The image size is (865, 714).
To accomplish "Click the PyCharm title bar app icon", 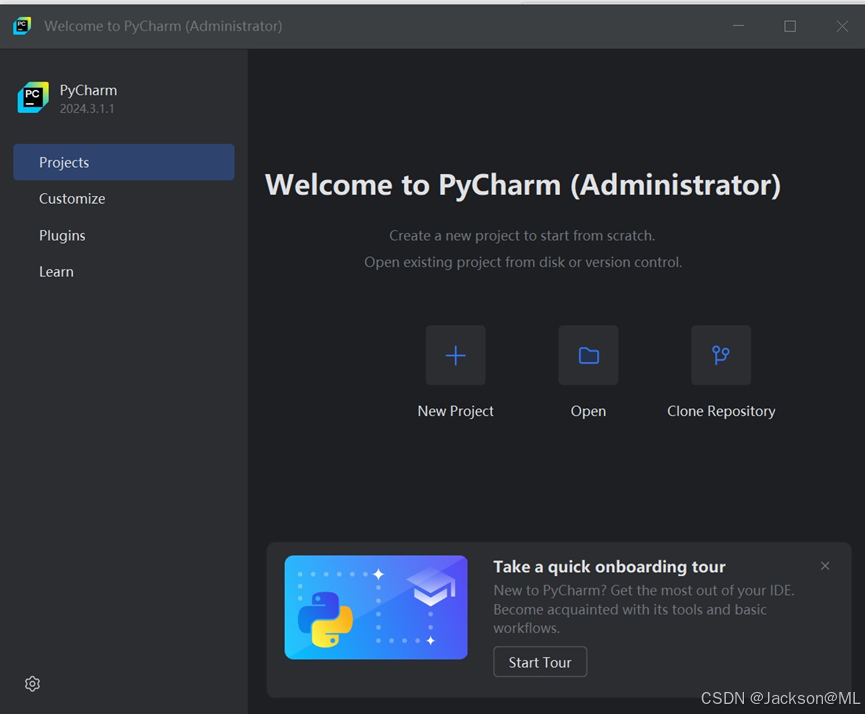I will click(x=22, y=25).
